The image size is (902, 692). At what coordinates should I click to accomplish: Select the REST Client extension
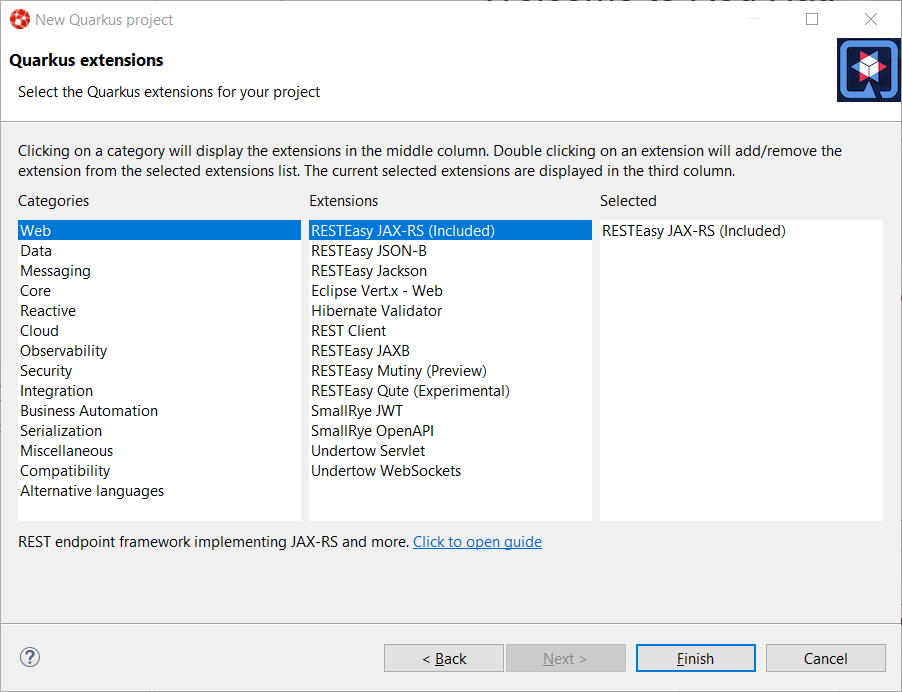450,331
